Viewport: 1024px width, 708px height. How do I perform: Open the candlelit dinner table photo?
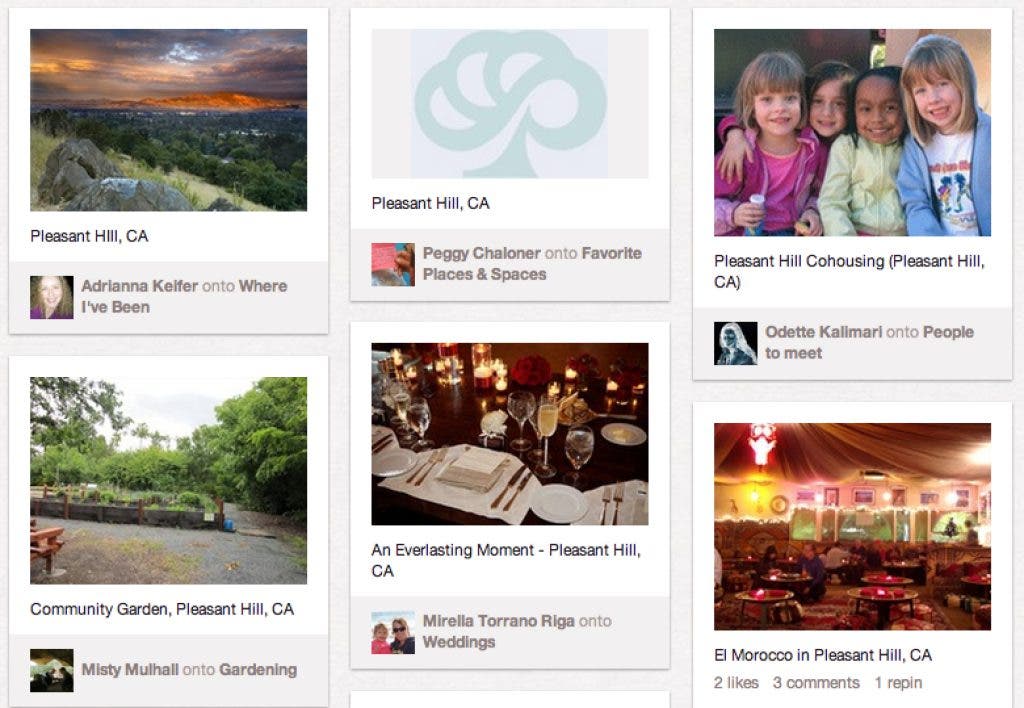[510, 434]
